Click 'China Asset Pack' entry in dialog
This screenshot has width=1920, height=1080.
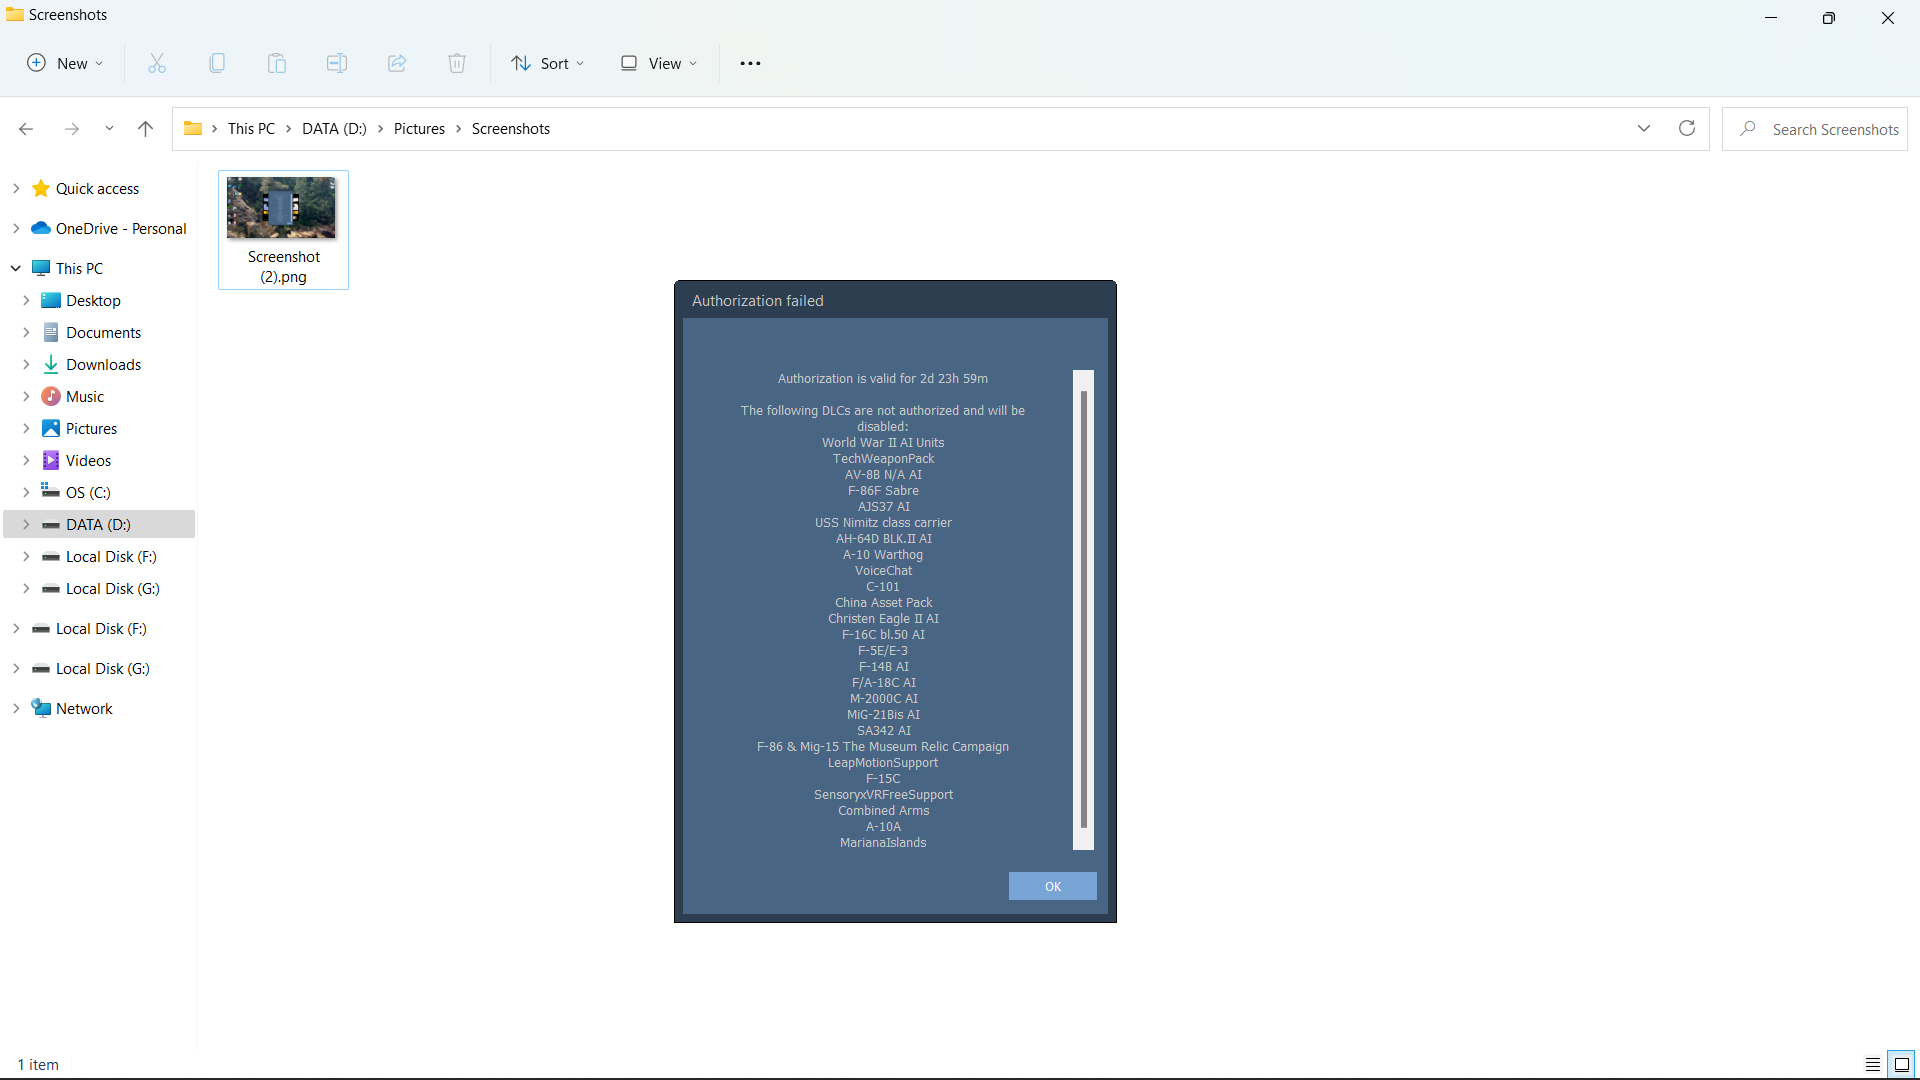coord(883,603)
